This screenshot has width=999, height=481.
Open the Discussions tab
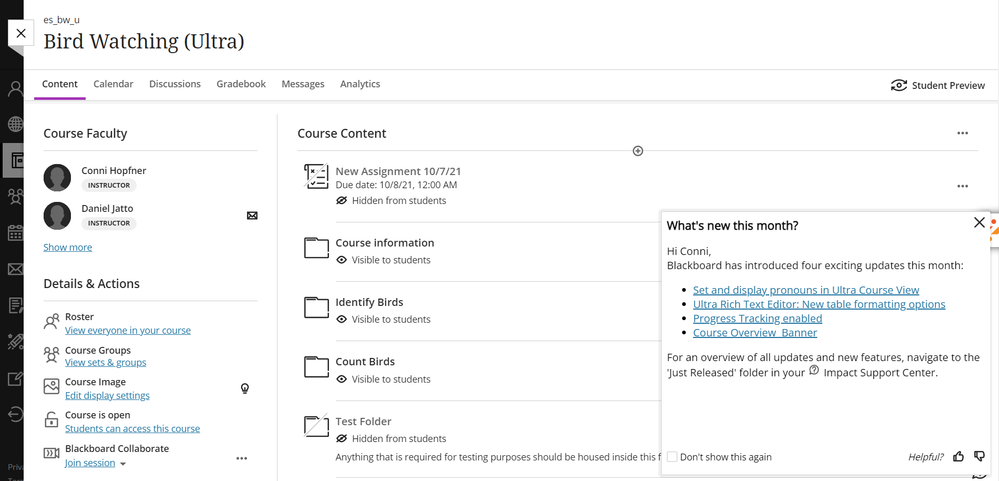[175, 84]
